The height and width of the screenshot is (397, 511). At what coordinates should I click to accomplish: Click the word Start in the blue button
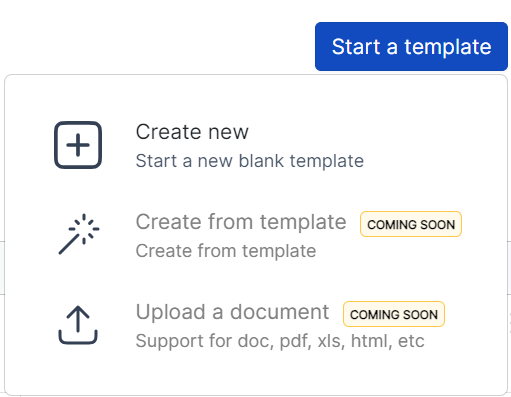356,46
